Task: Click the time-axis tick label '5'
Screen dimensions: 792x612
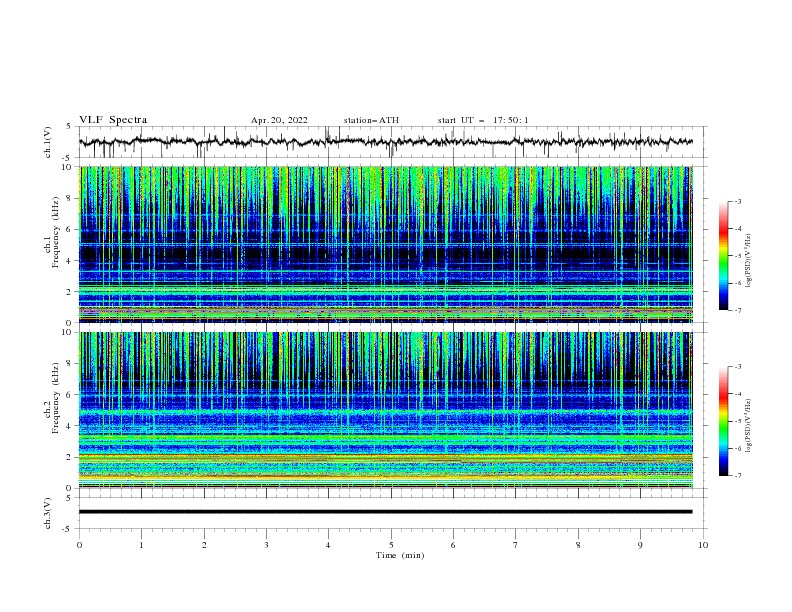Action: (x=391, y=545)
